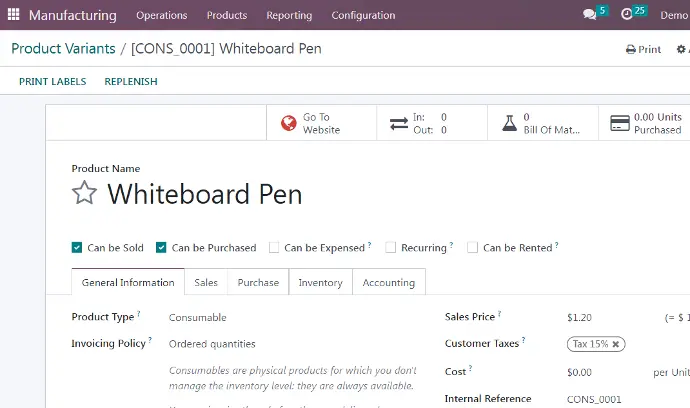Open the messages chat bubble icon
This screenshot has height=408, width=690.
coord(589,15)
